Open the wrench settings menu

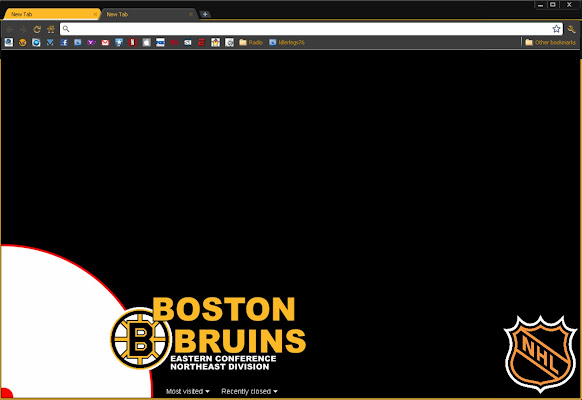tap(572, 29)
